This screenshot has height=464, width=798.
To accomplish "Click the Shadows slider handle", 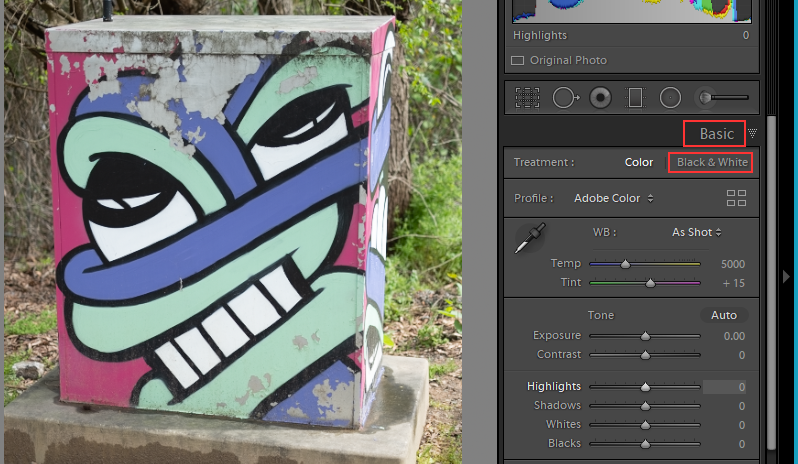I will pyautogui.click(x=645, y=406).
